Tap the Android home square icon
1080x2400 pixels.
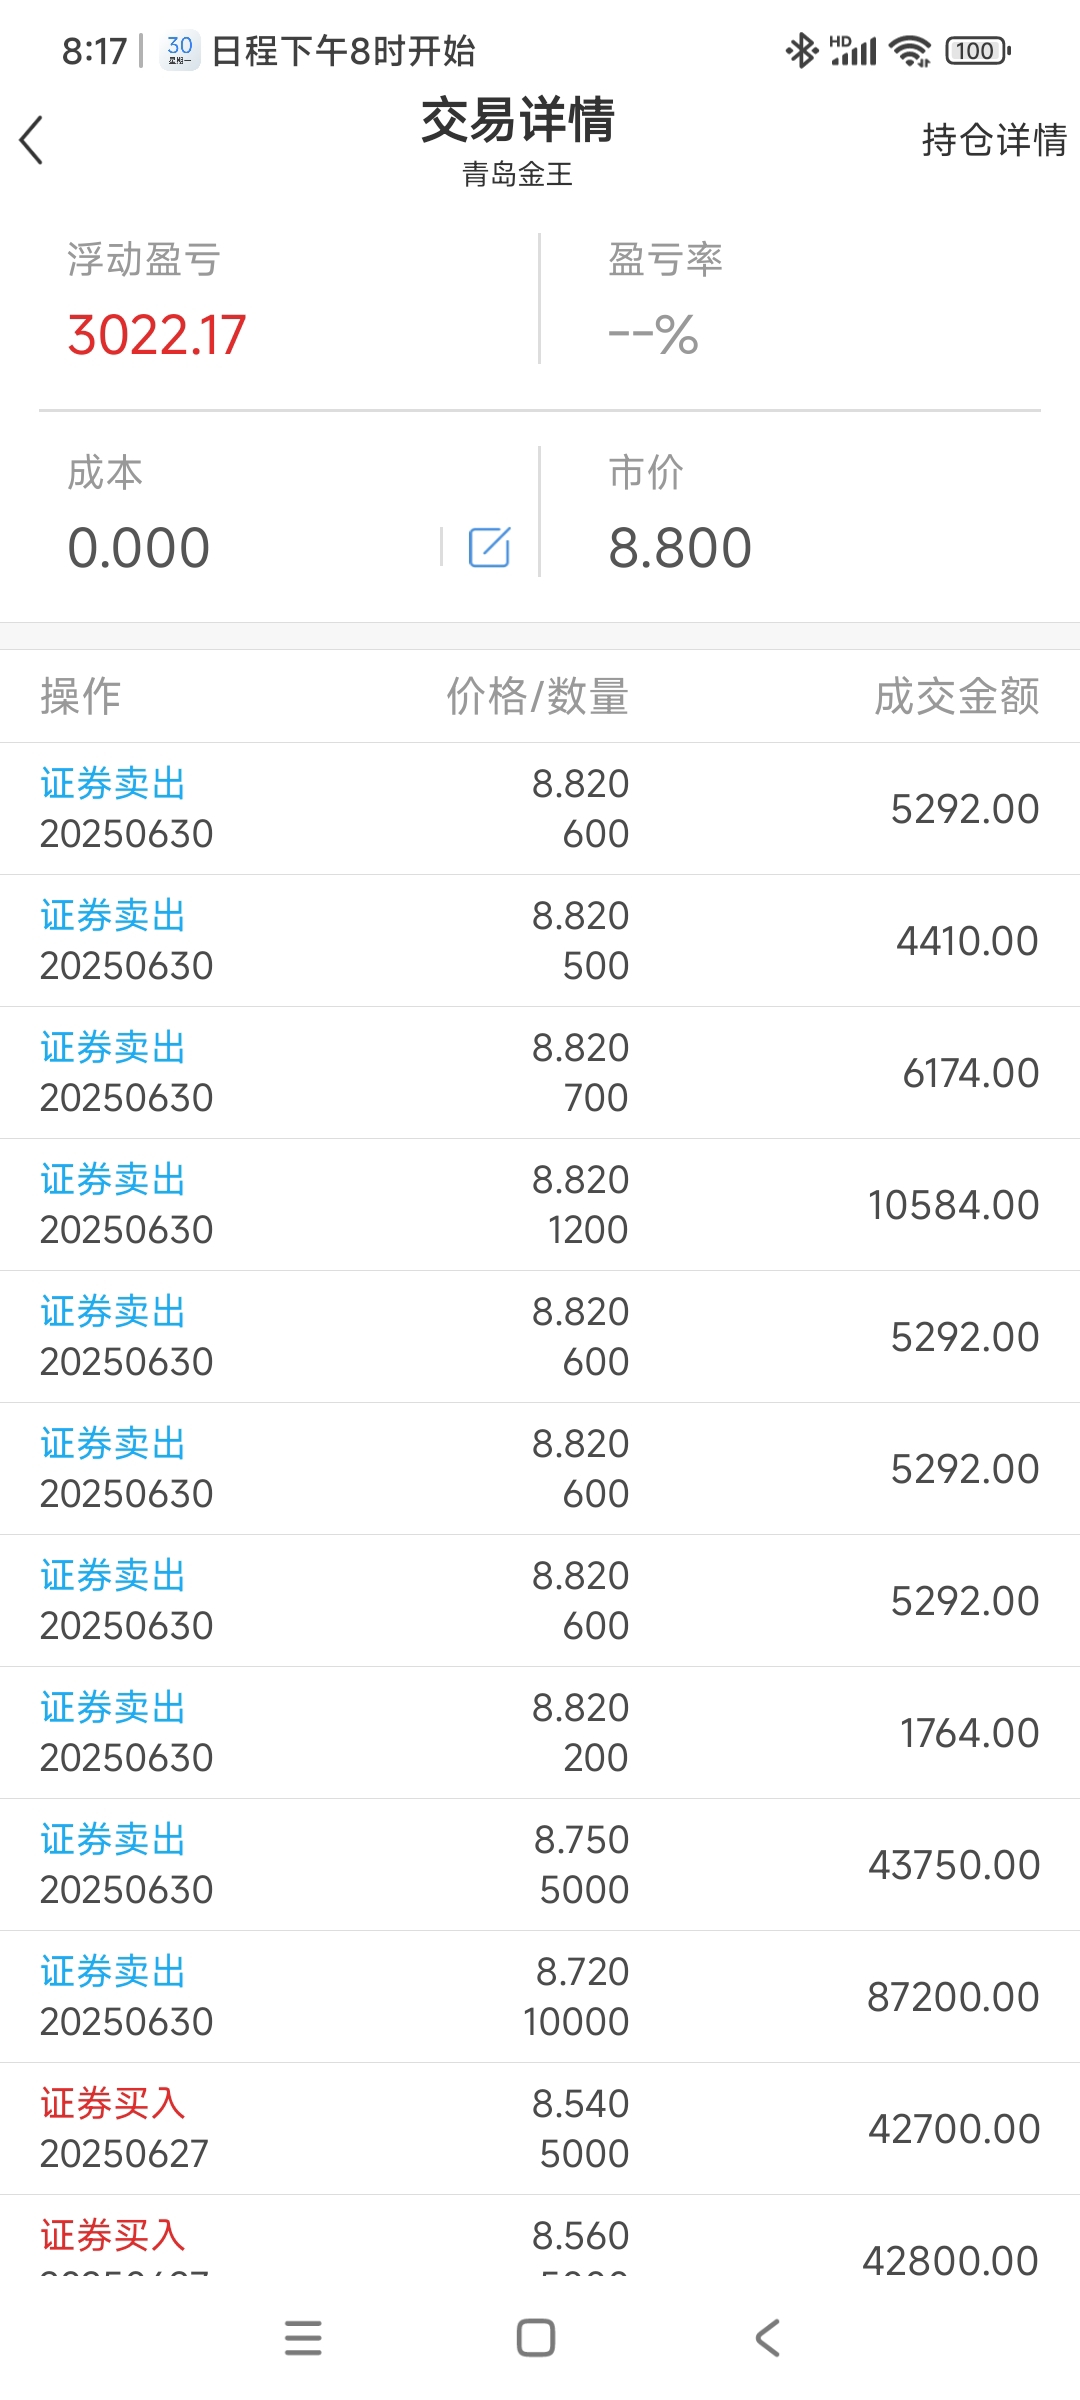coord(536,2338)
